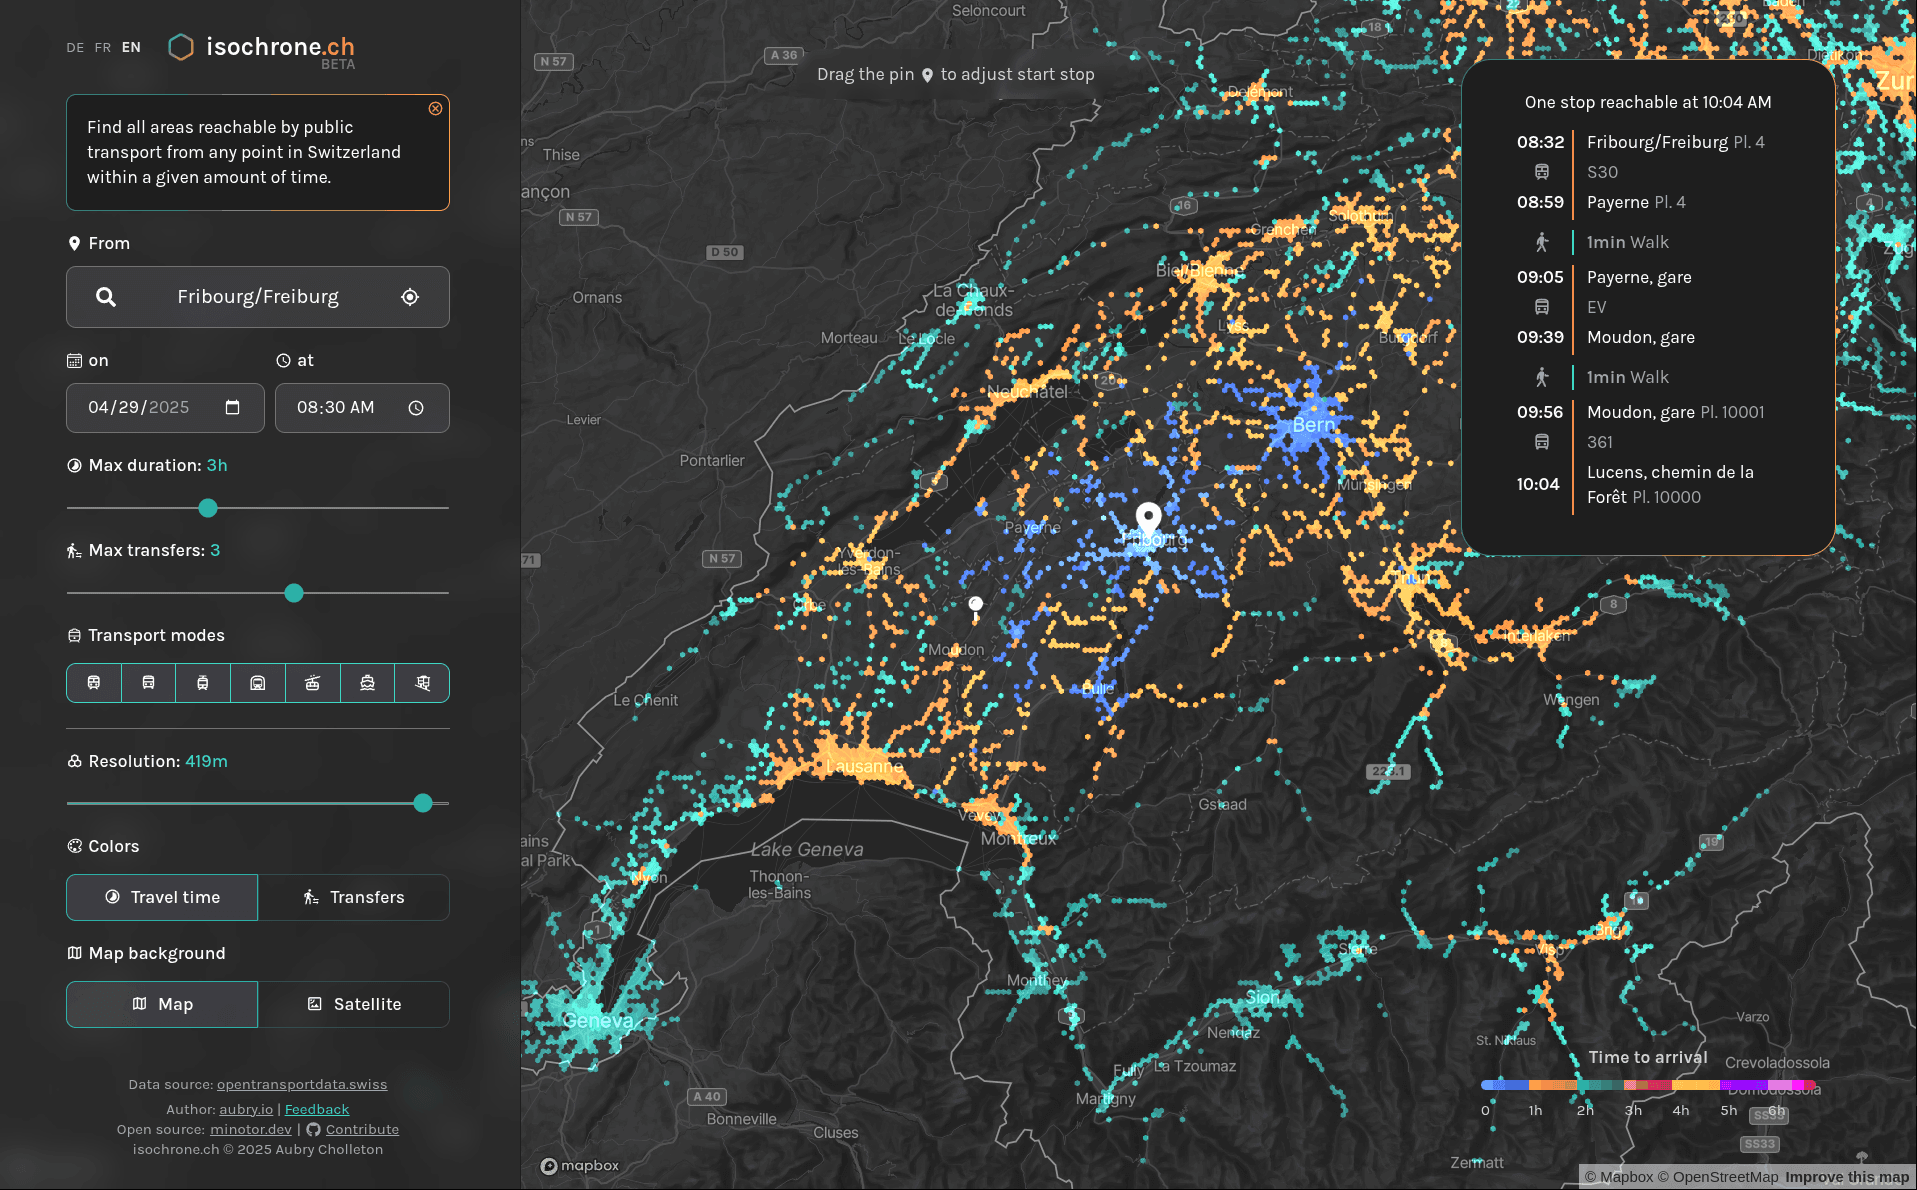1917x1190 pixels.
Task: Open the opentransportdata.swiss link
Action: (x=302, y=1084)
